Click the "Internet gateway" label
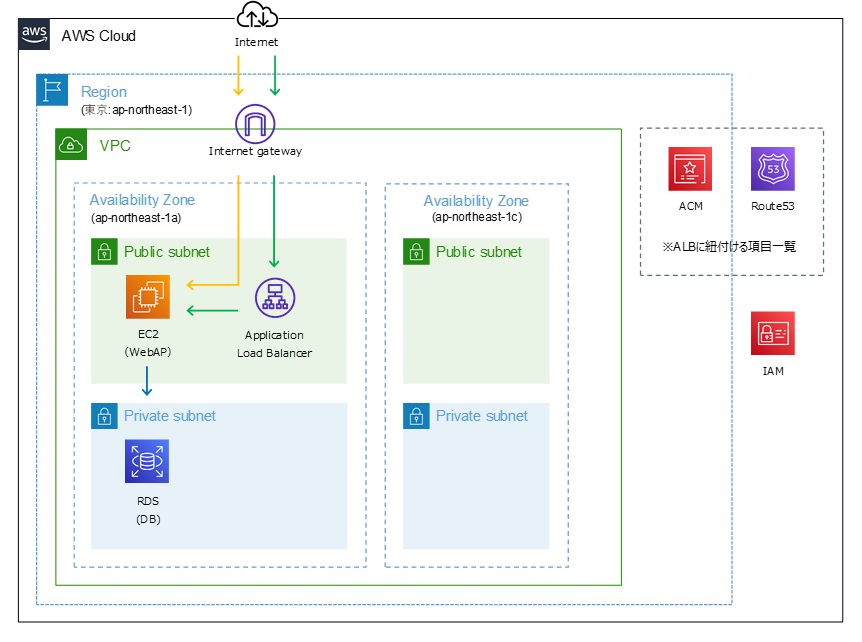This screenshot has width=862, height=642. [255, 151]
